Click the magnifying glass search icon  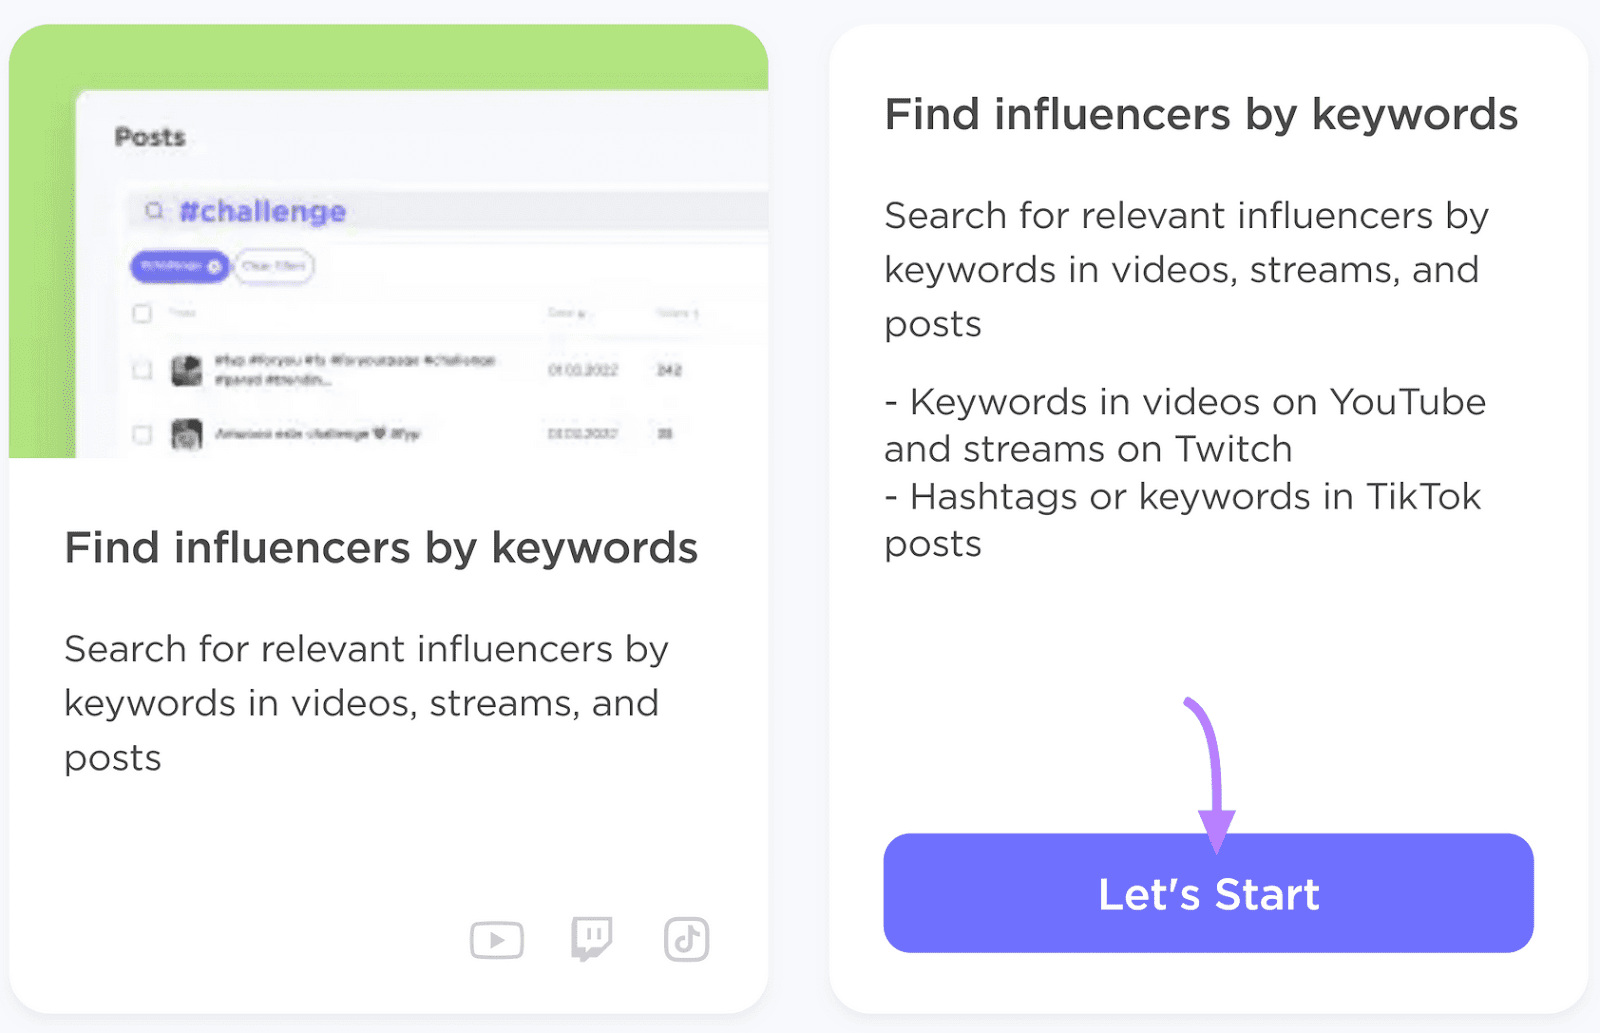(x=156, y=211)
